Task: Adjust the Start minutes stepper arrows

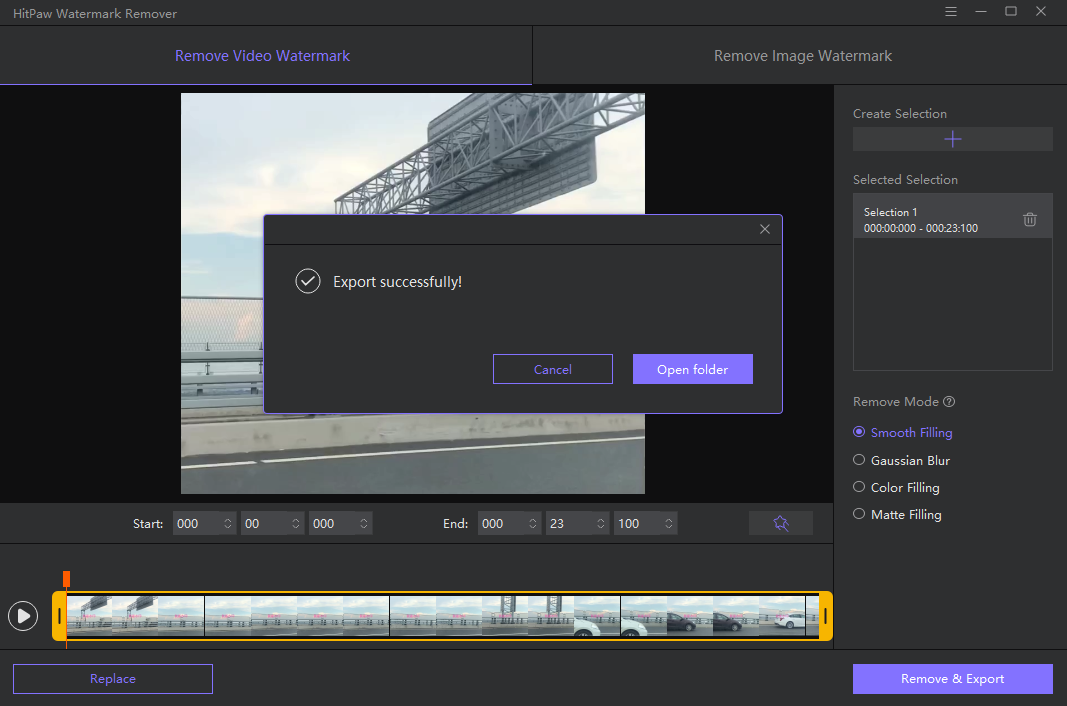Action: pos(296,523)
